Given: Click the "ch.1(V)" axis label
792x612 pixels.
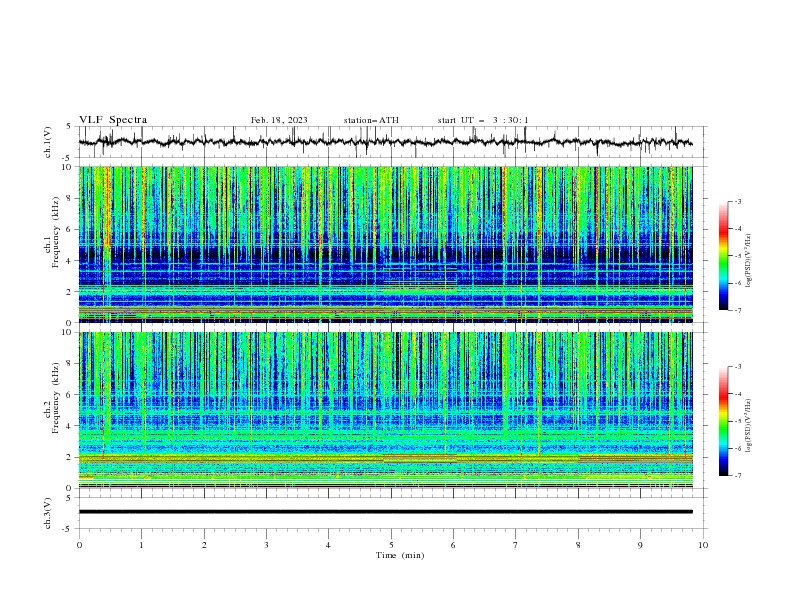Looking at the screenshot, I should click(48, 142).
